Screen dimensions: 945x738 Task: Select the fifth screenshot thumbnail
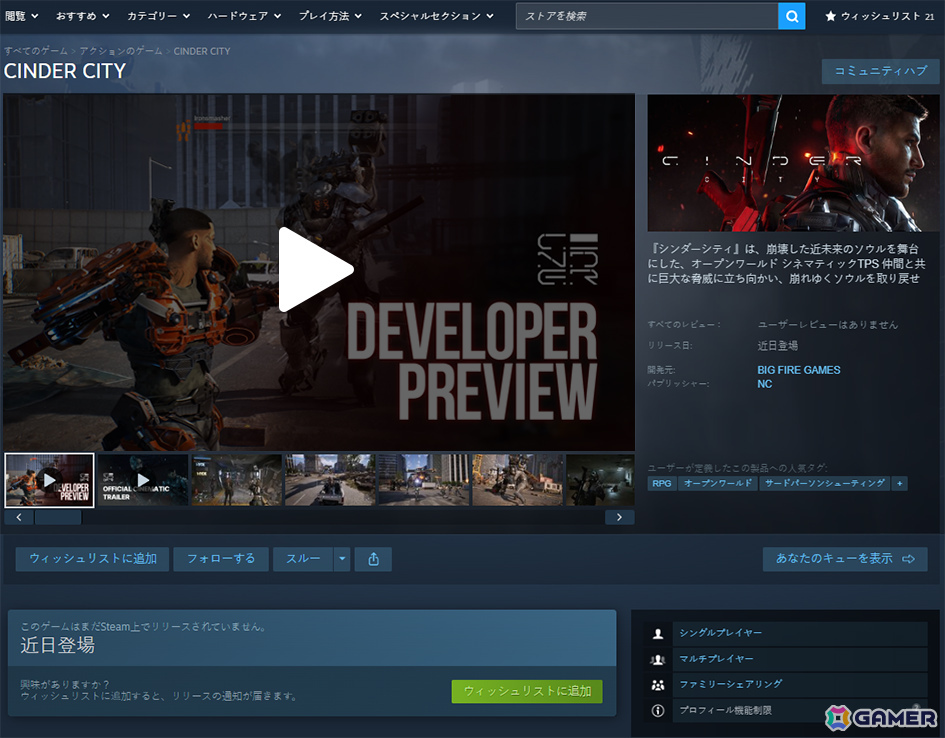(x=423, y=480)
